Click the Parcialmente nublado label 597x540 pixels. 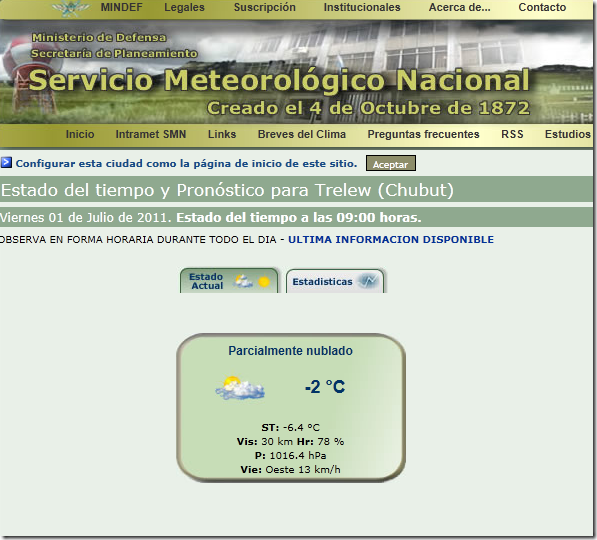click(x=291, y=351)
